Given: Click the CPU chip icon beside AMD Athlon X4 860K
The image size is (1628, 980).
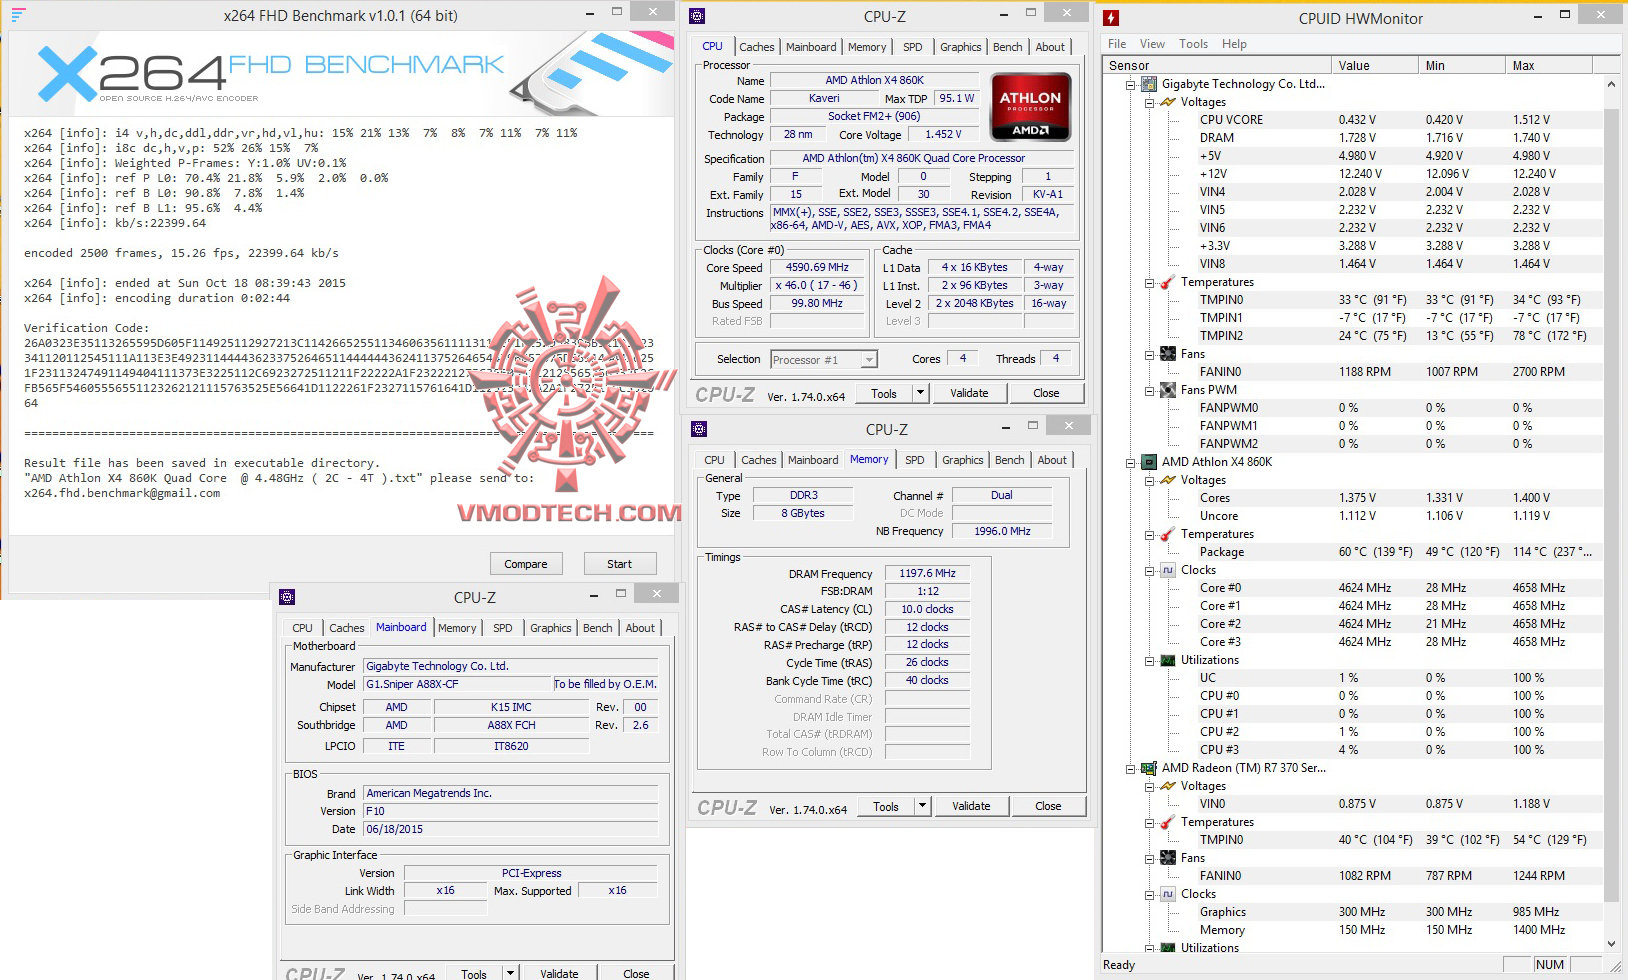Looking at the screenshot, I should point(1148,462).
